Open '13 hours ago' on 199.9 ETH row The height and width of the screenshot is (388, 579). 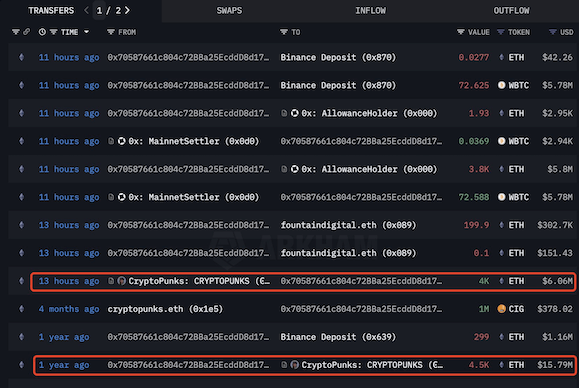(69, 225)
